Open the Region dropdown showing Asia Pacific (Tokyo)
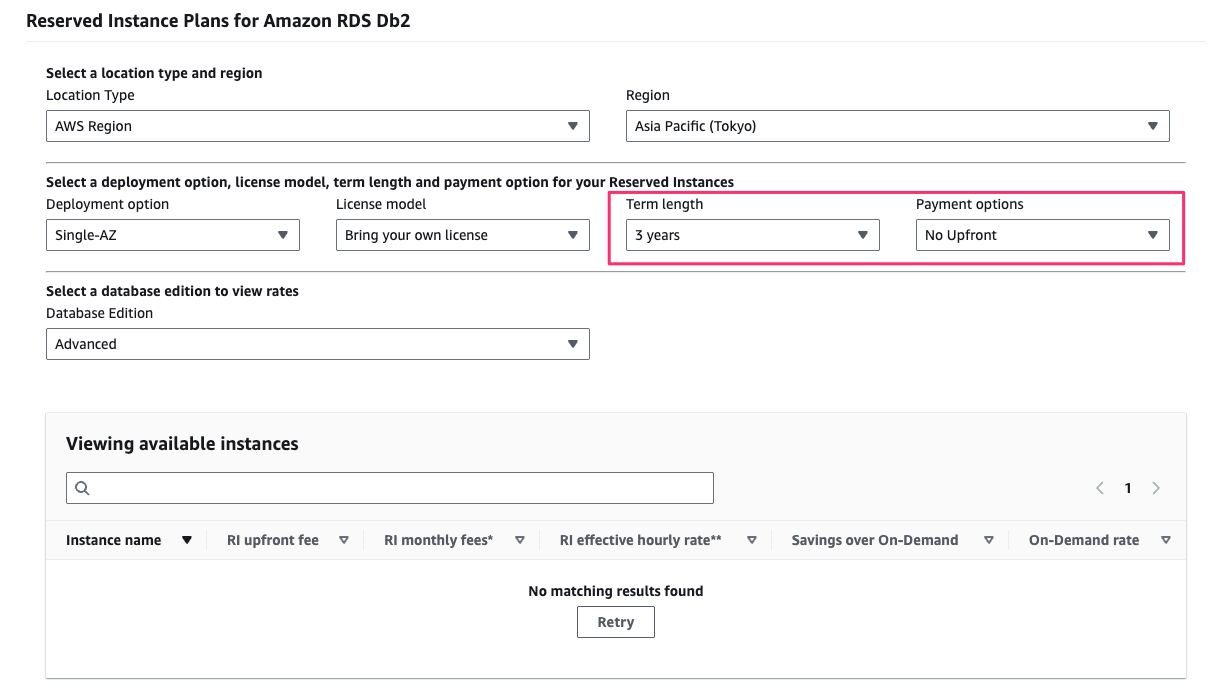1226x696 pixels. pos(897,126)
